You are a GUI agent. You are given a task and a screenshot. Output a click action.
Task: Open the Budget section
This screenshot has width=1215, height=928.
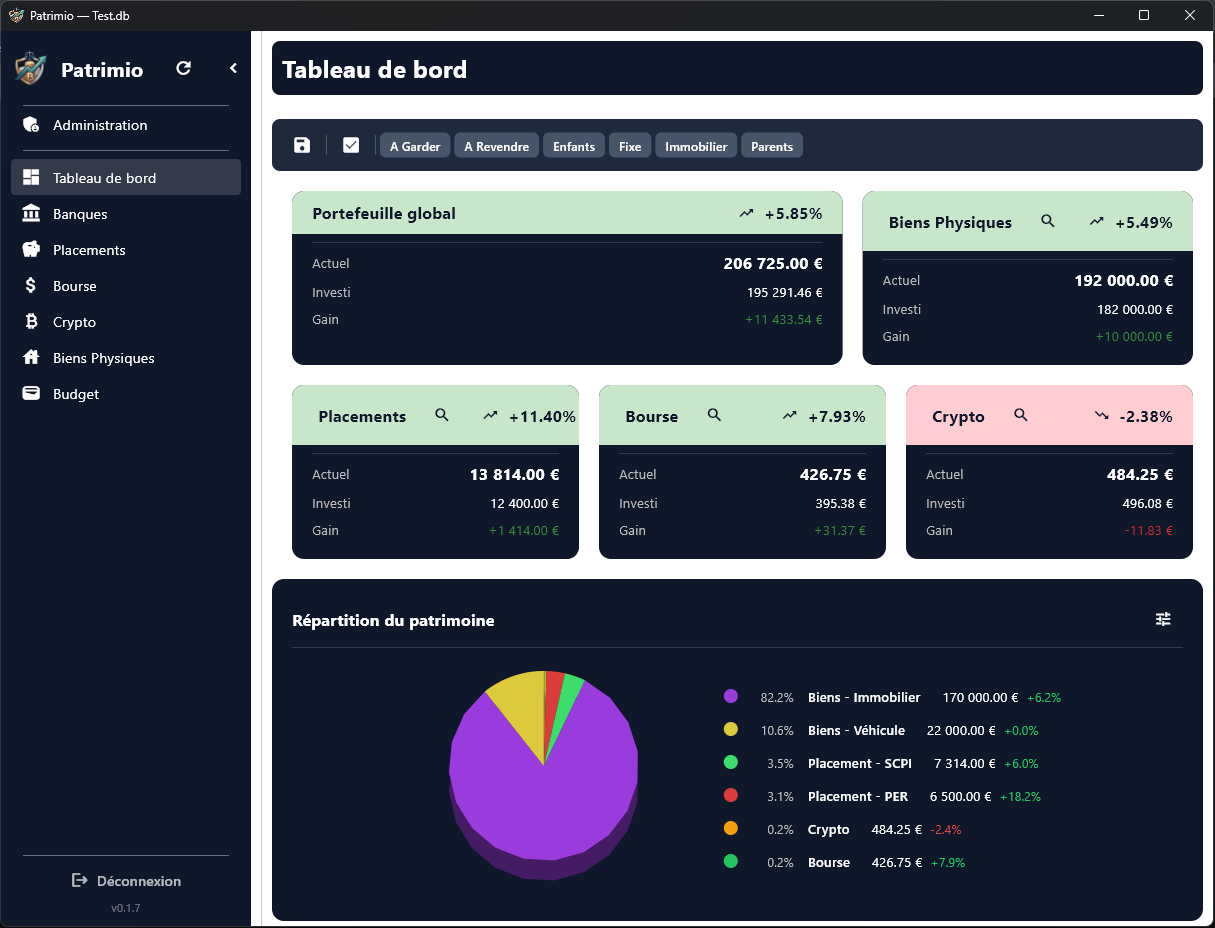point(126,394)
